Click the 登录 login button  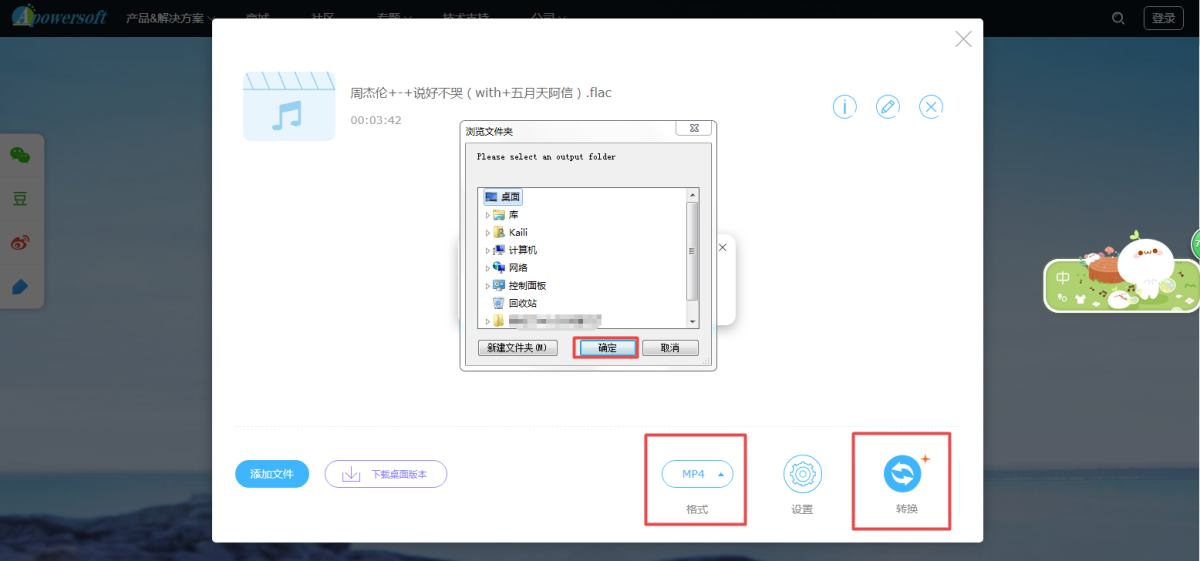pos(1164,18)
